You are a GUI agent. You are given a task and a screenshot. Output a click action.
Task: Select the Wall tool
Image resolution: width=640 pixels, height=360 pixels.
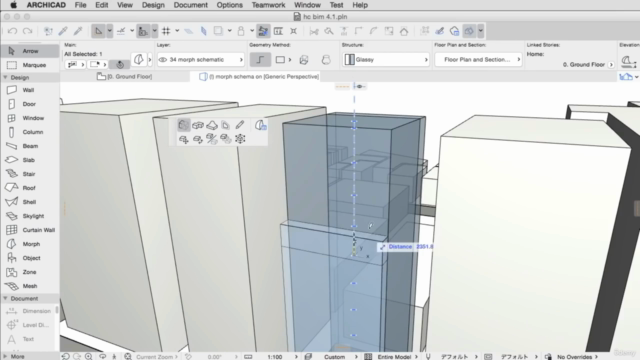tap(29, 90)
